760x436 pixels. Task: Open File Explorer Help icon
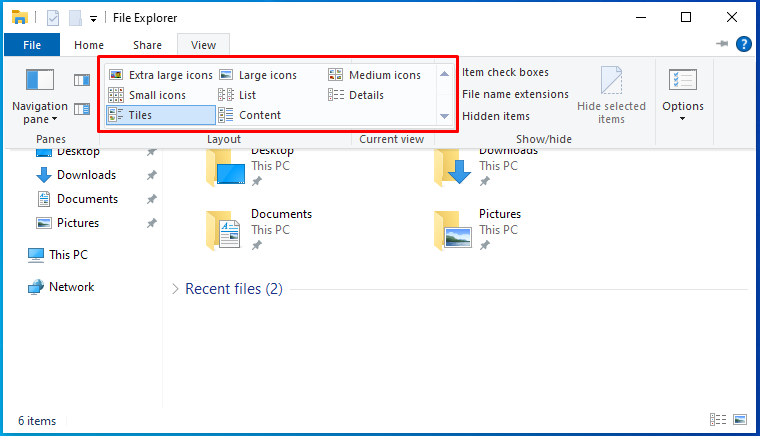click(744, 44)
